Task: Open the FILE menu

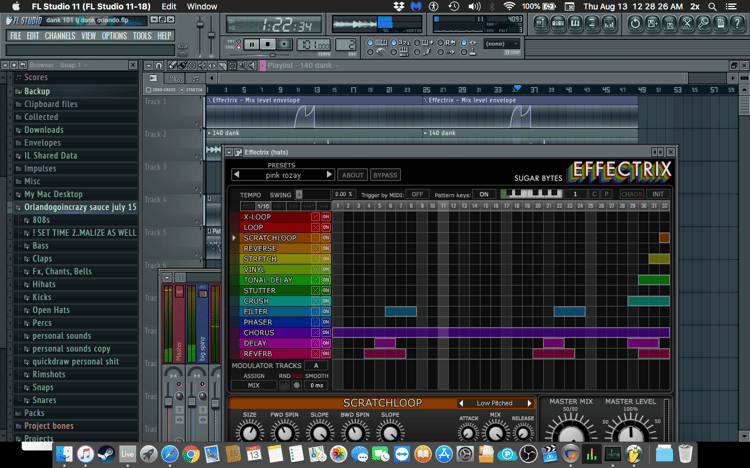Action: pyautogui.click(x=16, y=36)
